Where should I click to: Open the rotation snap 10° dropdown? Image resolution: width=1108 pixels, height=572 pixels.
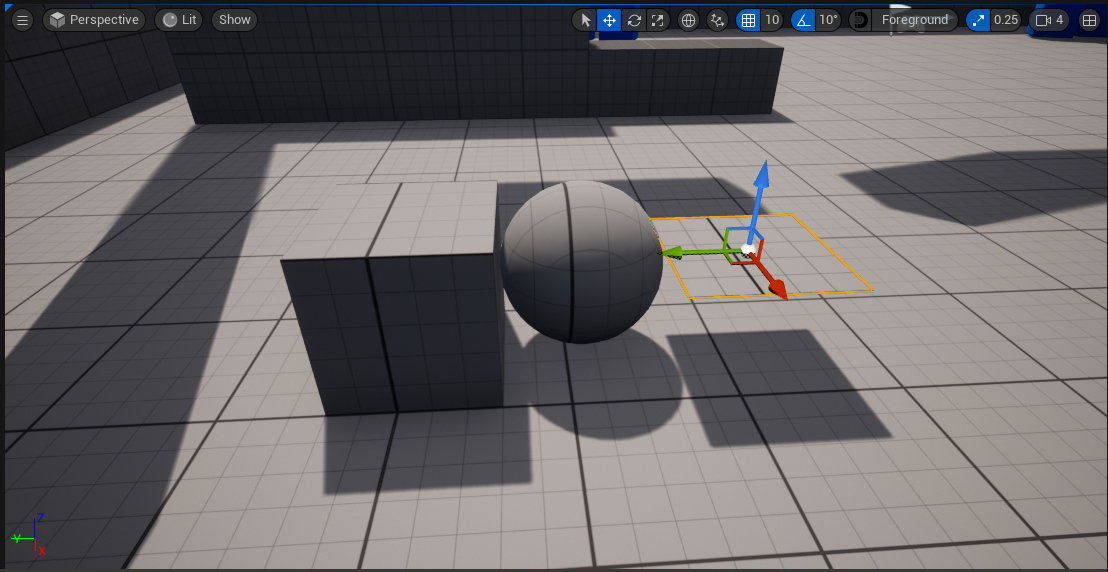pos(827,20)
